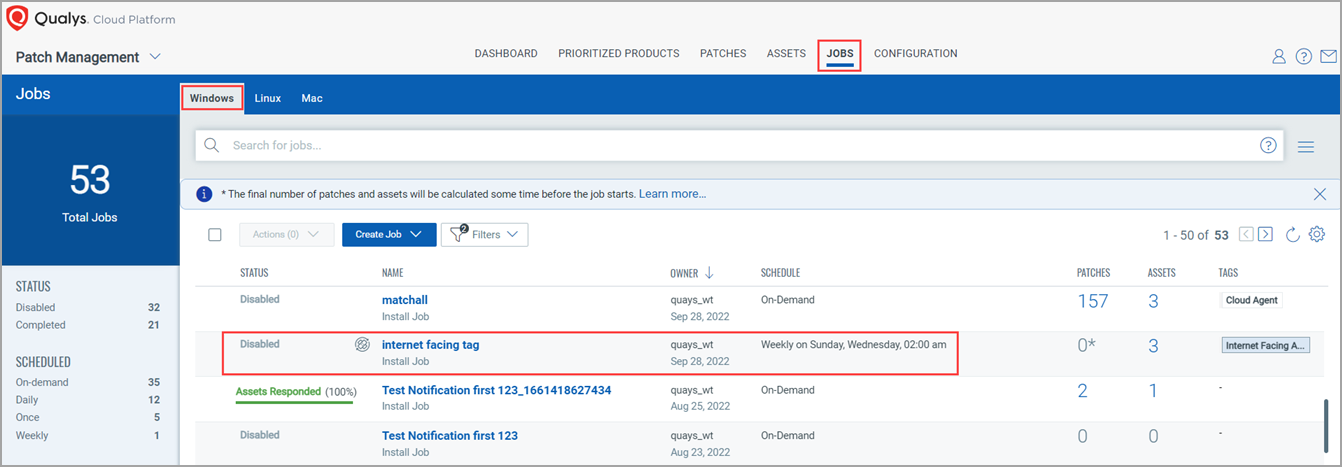Click the Tags column header
This screenshot has width=1342, height=467.
1228,273
